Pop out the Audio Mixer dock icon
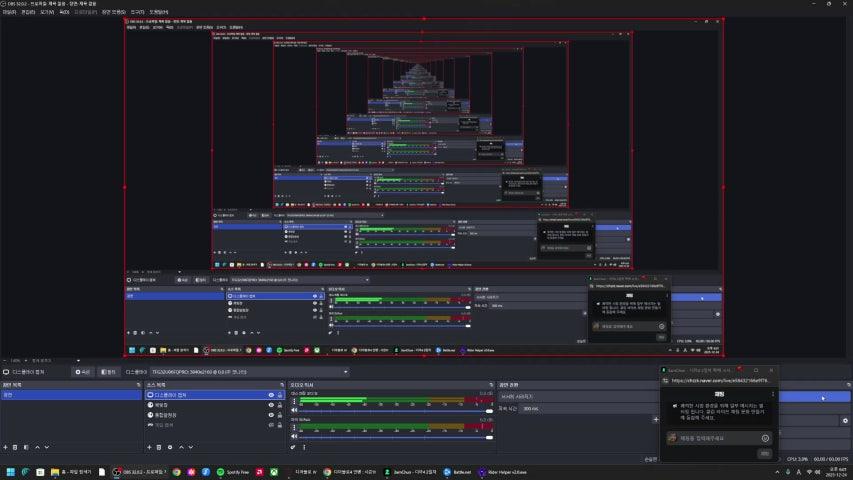Image resolution: width=853 pixels, height=480 pixels. coord(491,385)
